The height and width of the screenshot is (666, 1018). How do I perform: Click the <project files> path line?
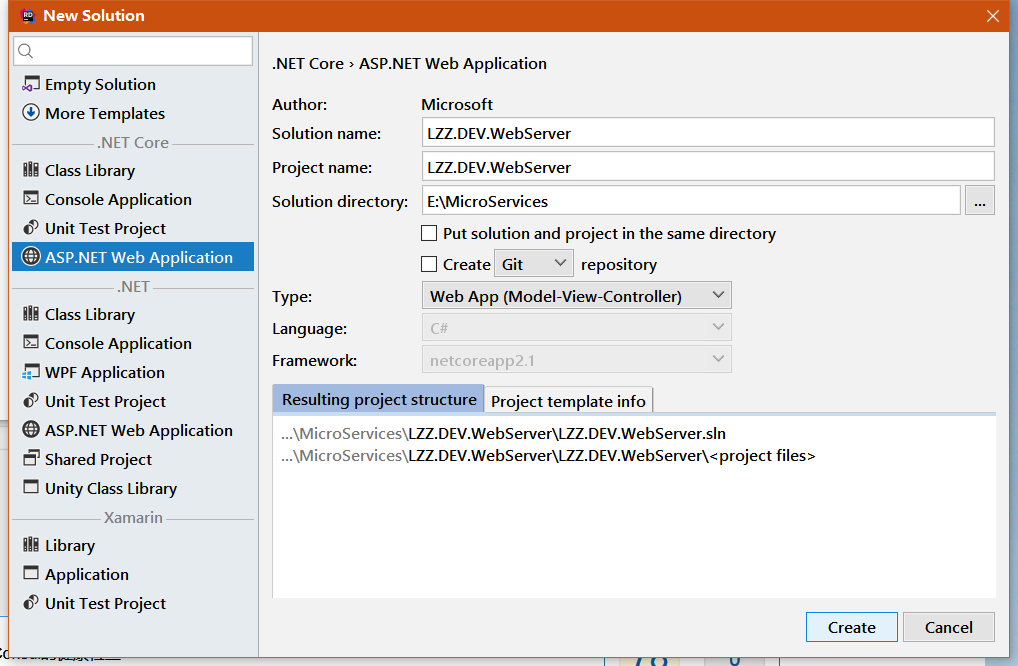tap(548, 455)
